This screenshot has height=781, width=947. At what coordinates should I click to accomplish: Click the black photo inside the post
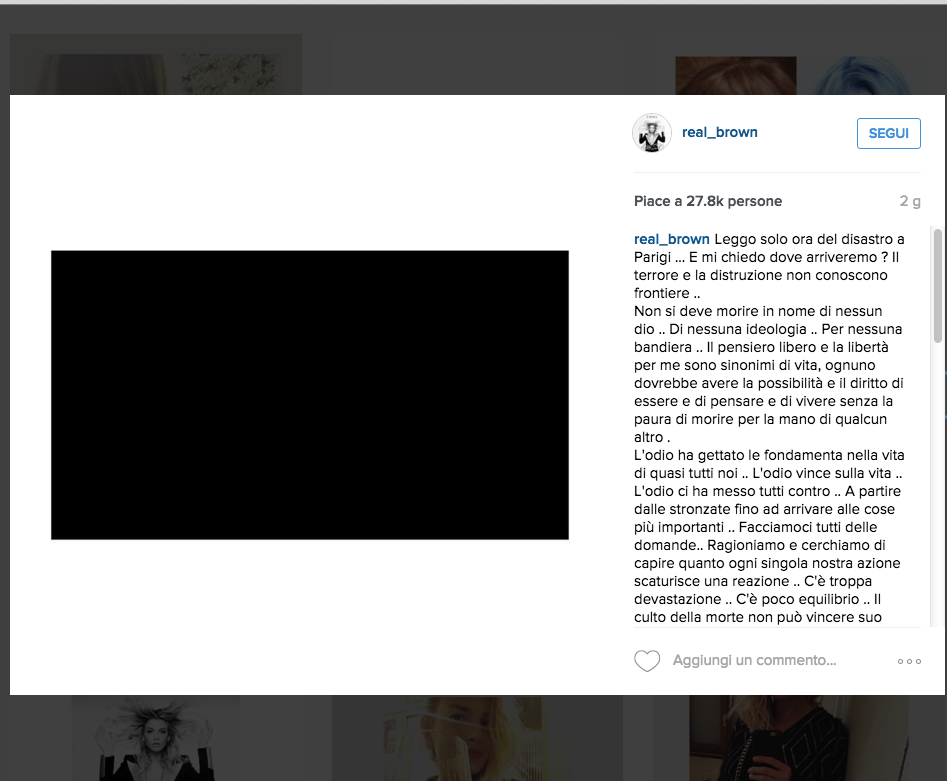pyautogui.click(x=308, y=394)
